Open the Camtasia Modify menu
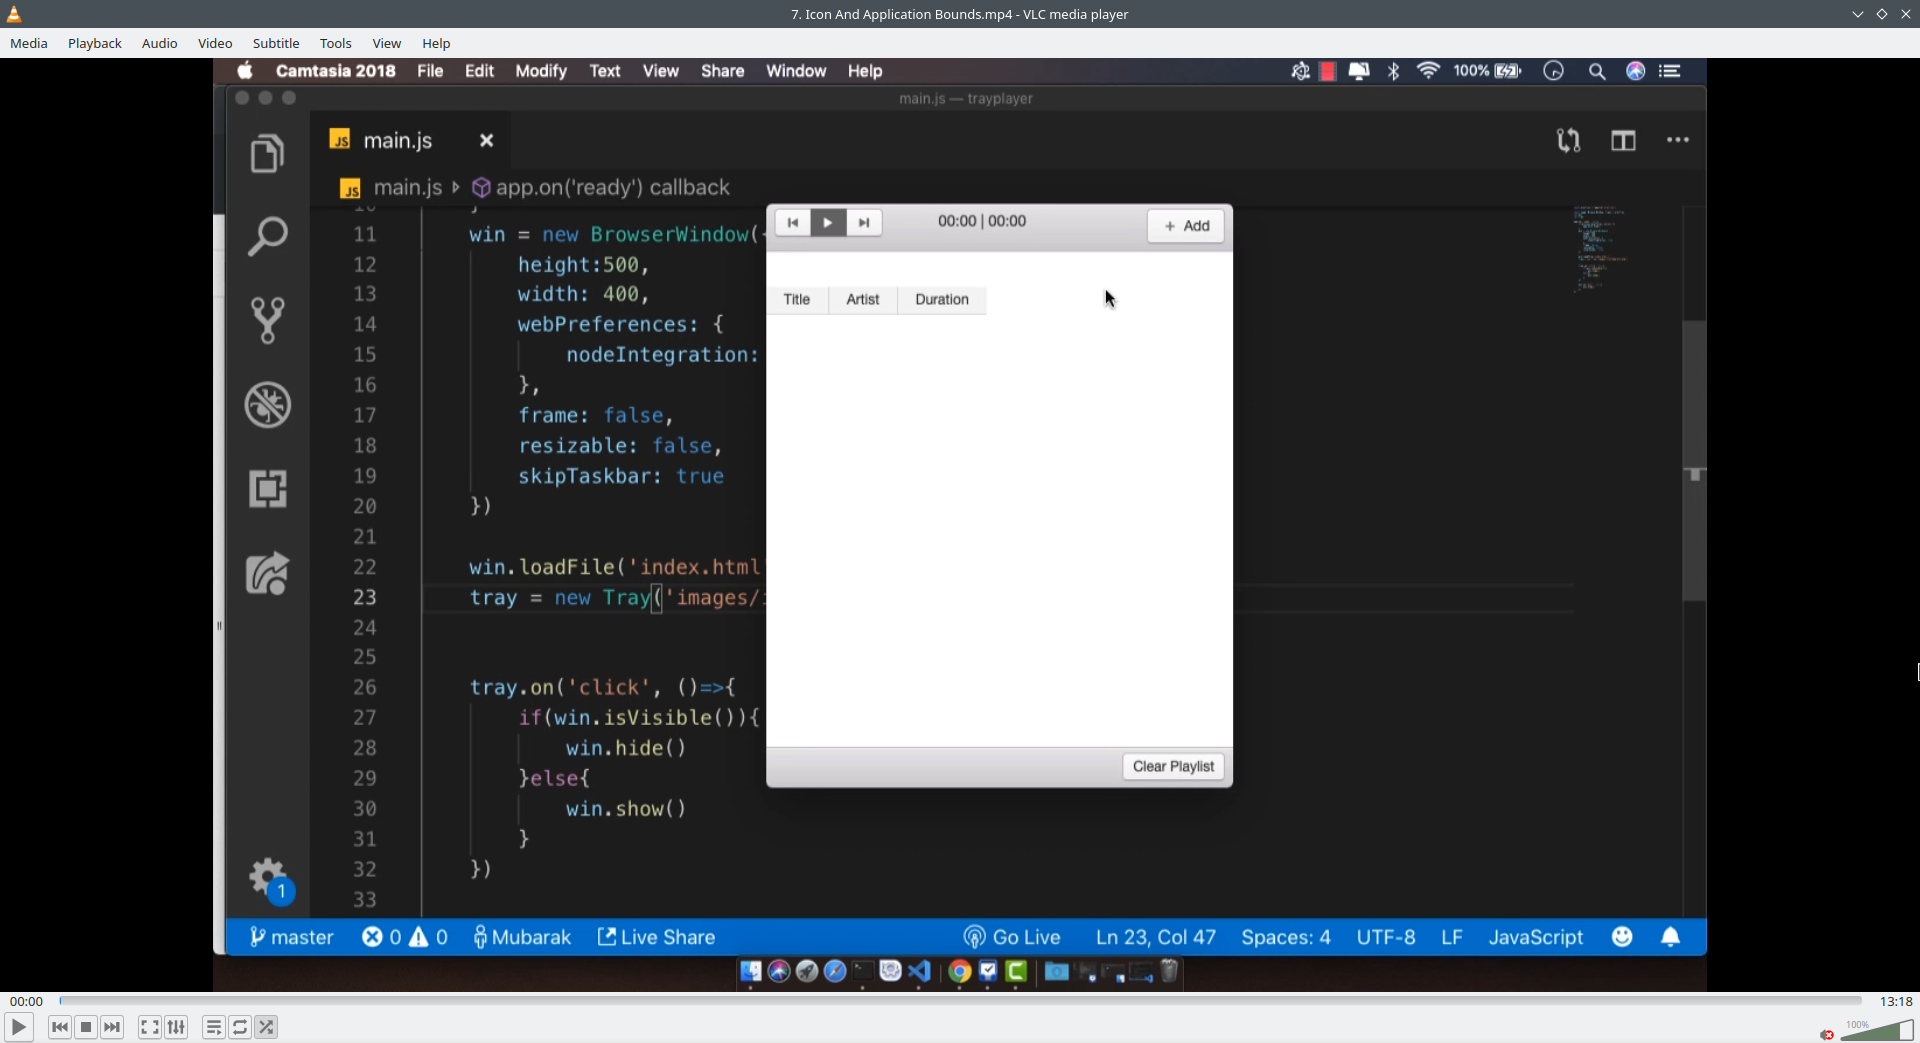1920x1043 pixels. pyautogui.click(x=541, y=71)
